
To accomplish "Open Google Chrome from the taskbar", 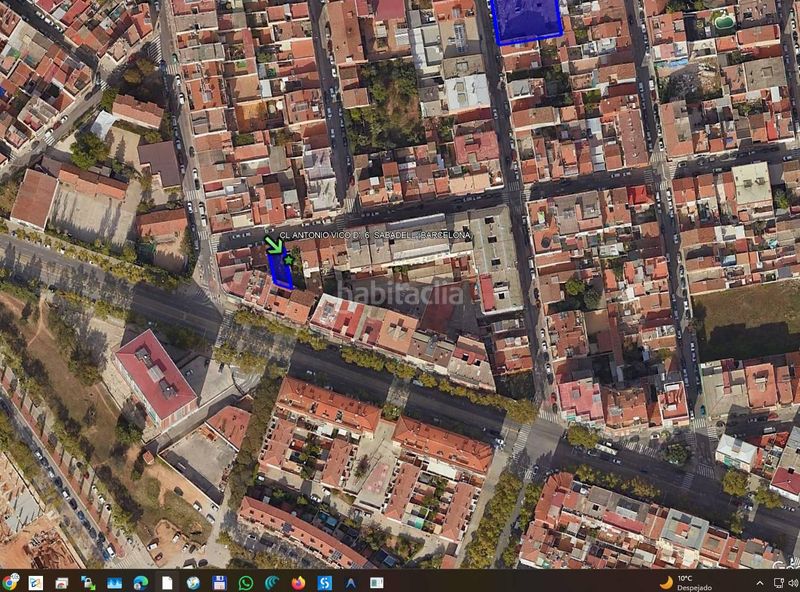I will (9, 582).
